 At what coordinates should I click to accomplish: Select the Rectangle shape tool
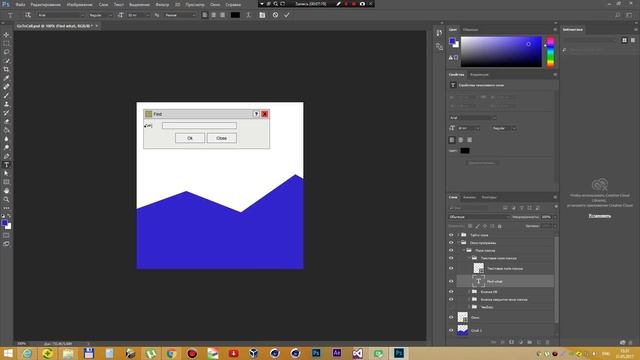coord(6,182)
